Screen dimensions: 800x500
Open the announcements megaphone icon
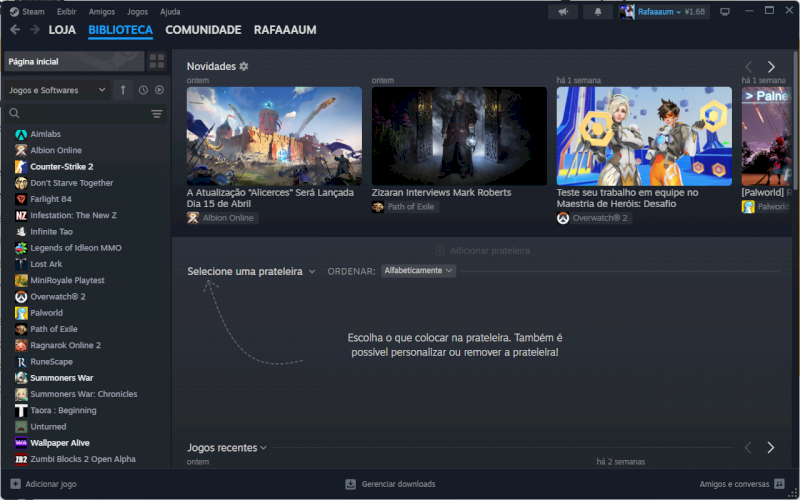tap(563, 12)
